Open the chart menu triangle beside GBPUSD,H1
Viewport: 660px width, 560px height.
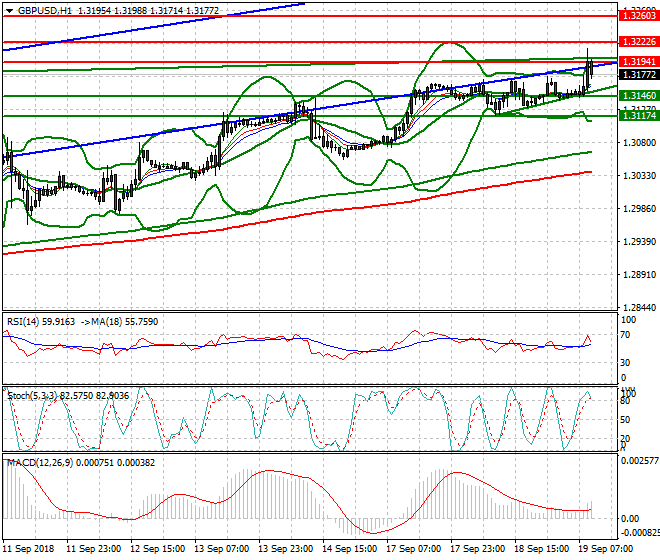[9, 11]
